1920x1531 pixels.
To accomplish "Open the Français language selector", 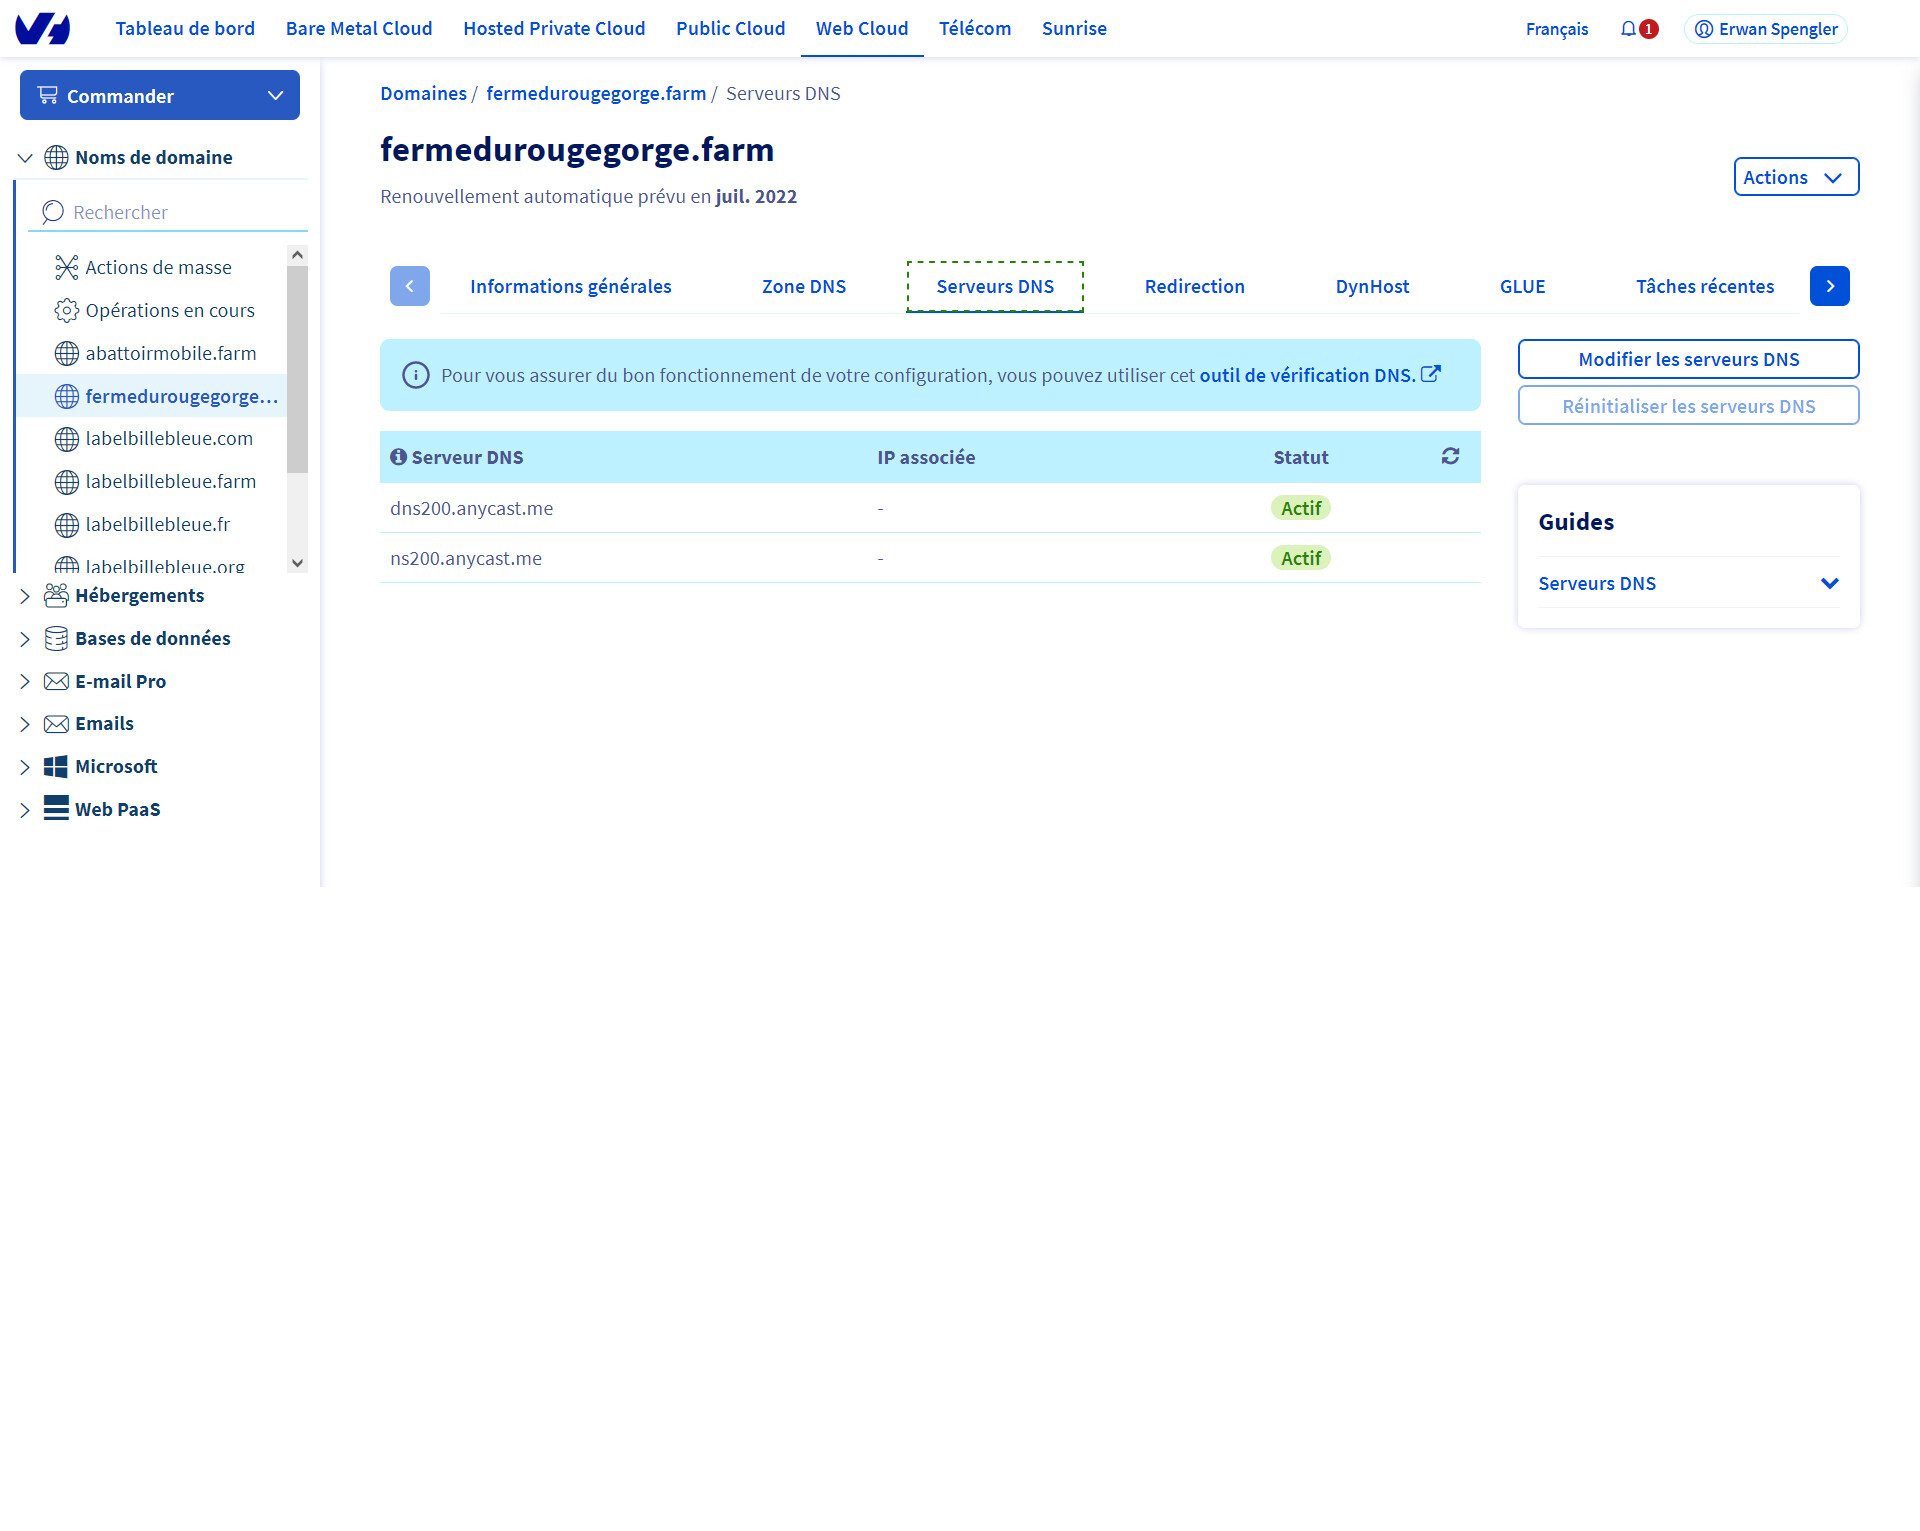I will click(x=1557, y=29).
